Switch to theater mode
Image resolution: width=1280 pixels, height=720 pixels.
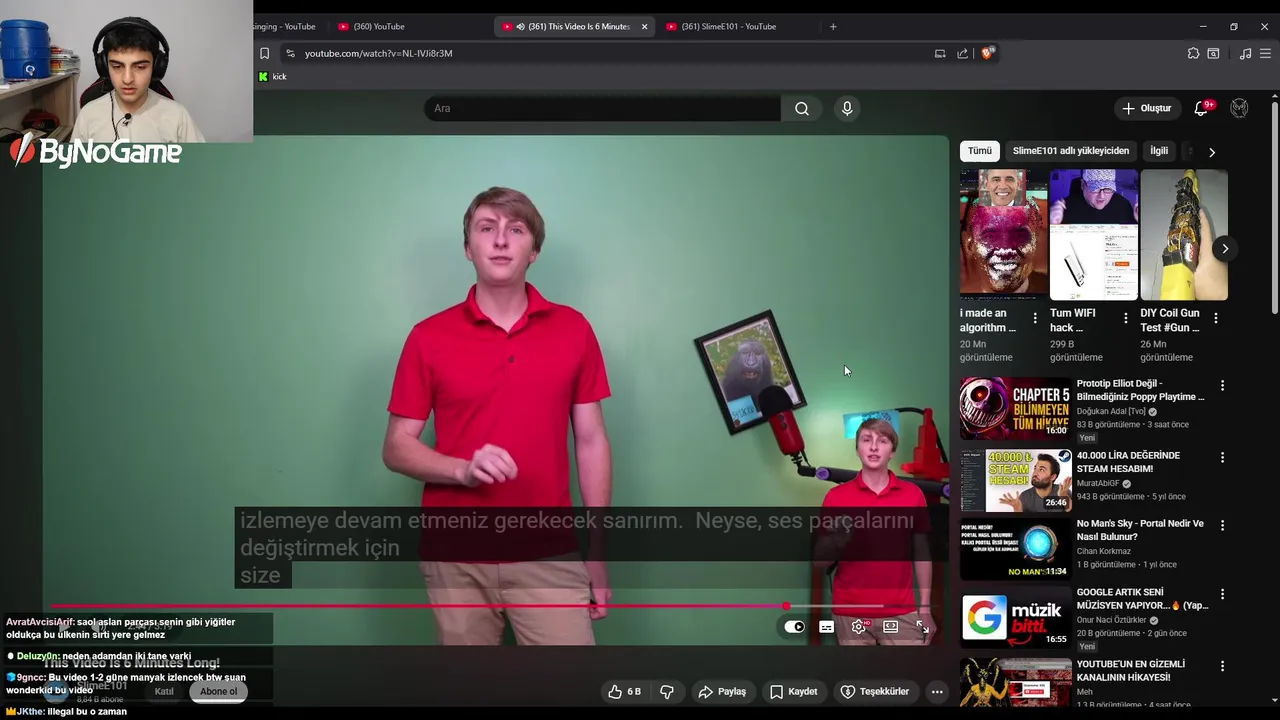(x=890, y=627)
